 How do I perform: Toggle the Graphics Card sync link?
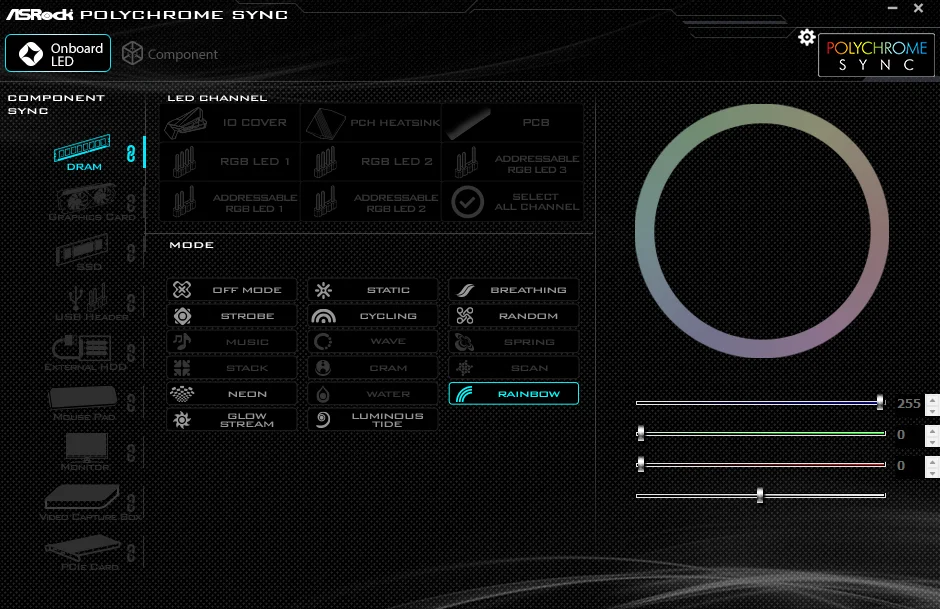click(131, 203)
